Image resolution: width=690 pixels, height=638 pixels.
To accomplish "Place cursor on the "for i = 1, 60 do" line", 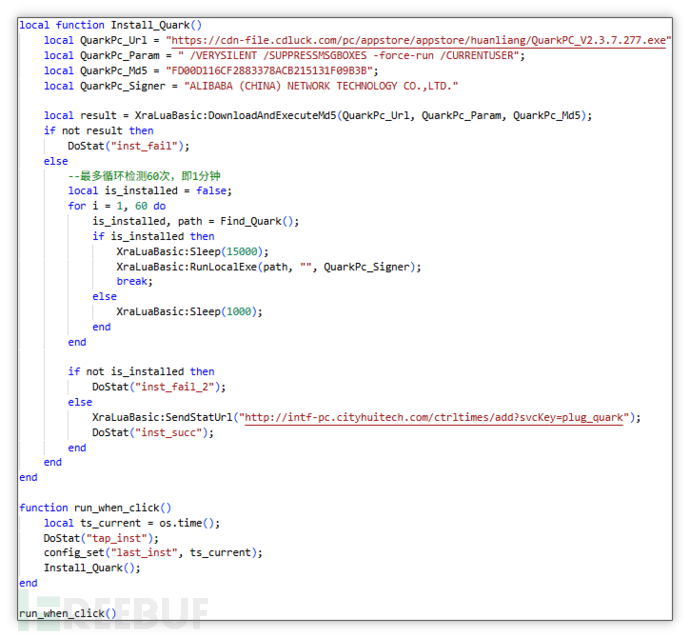I will (x=117, y=206).
